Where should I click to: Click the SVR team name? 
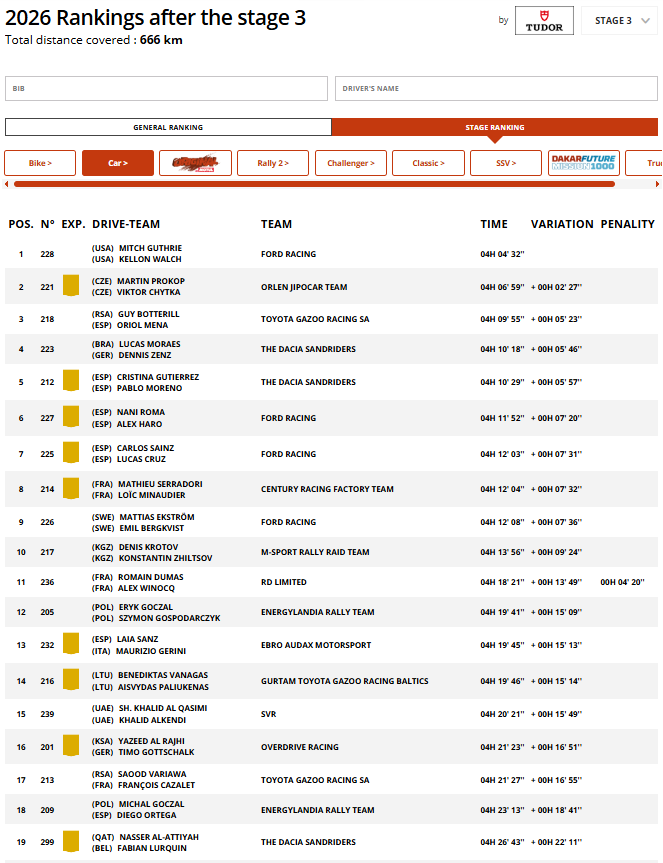(x=269, y=714)
